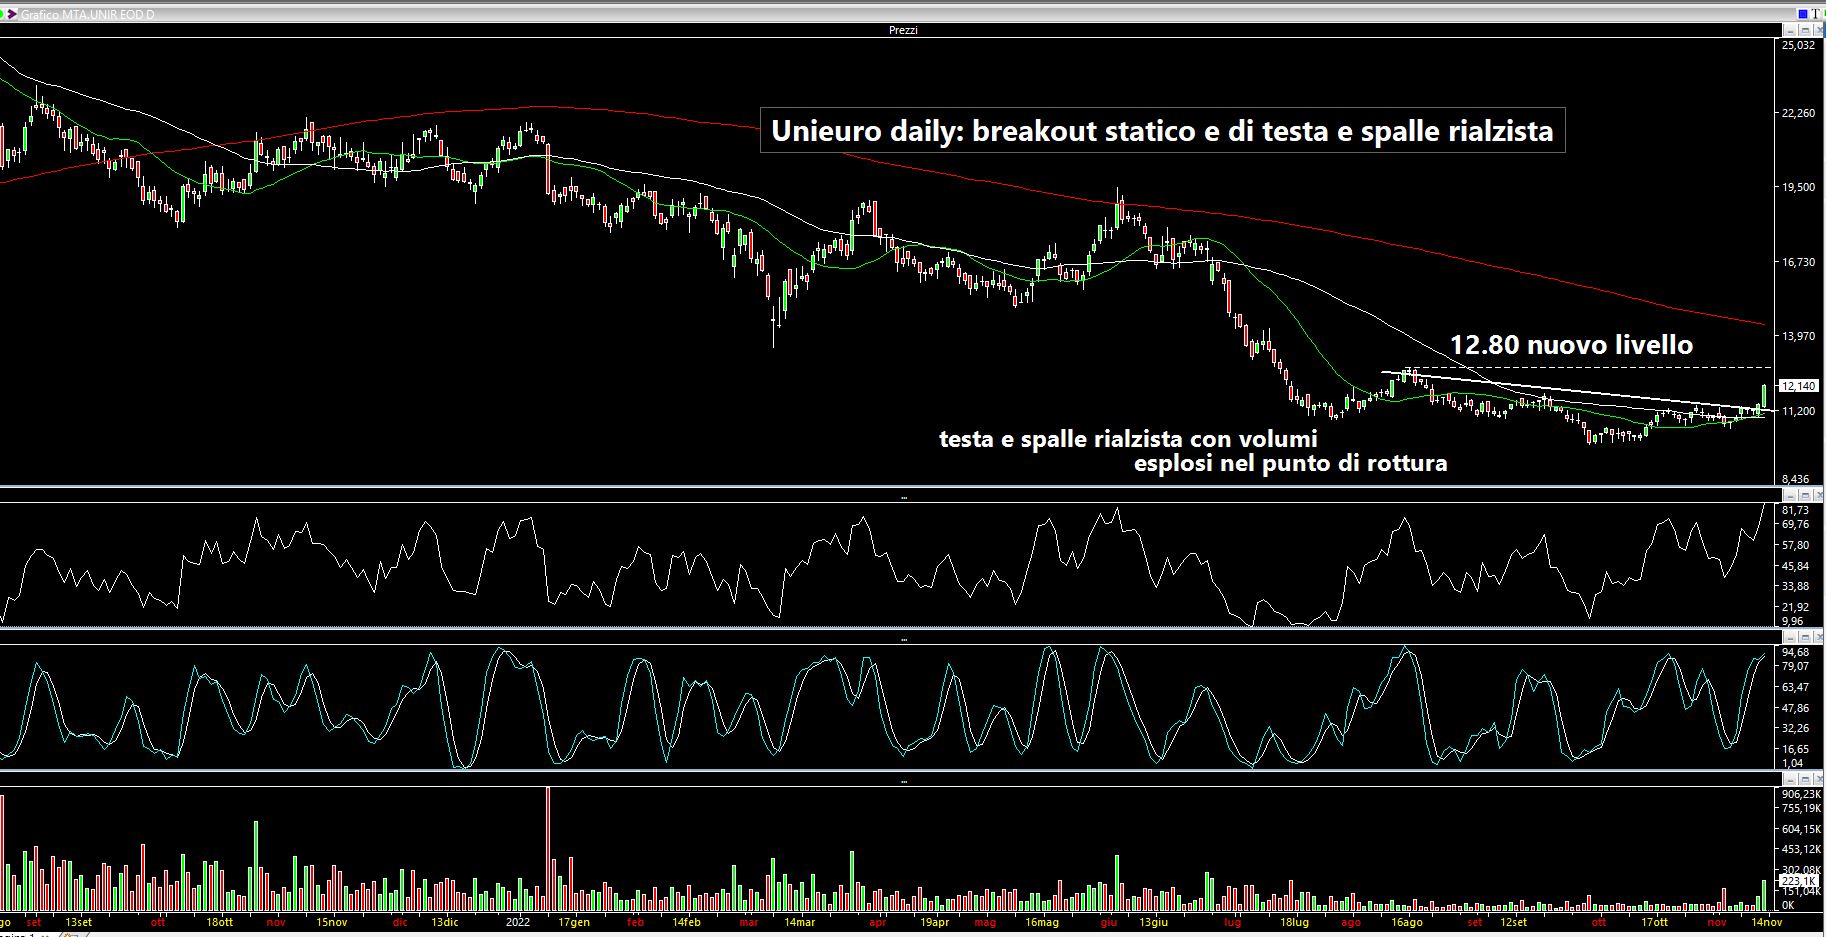The height and width of the screenshot is (937, 1826).
Task: Click the 8,436 price axis label
Action: (x=1796, y=479)
